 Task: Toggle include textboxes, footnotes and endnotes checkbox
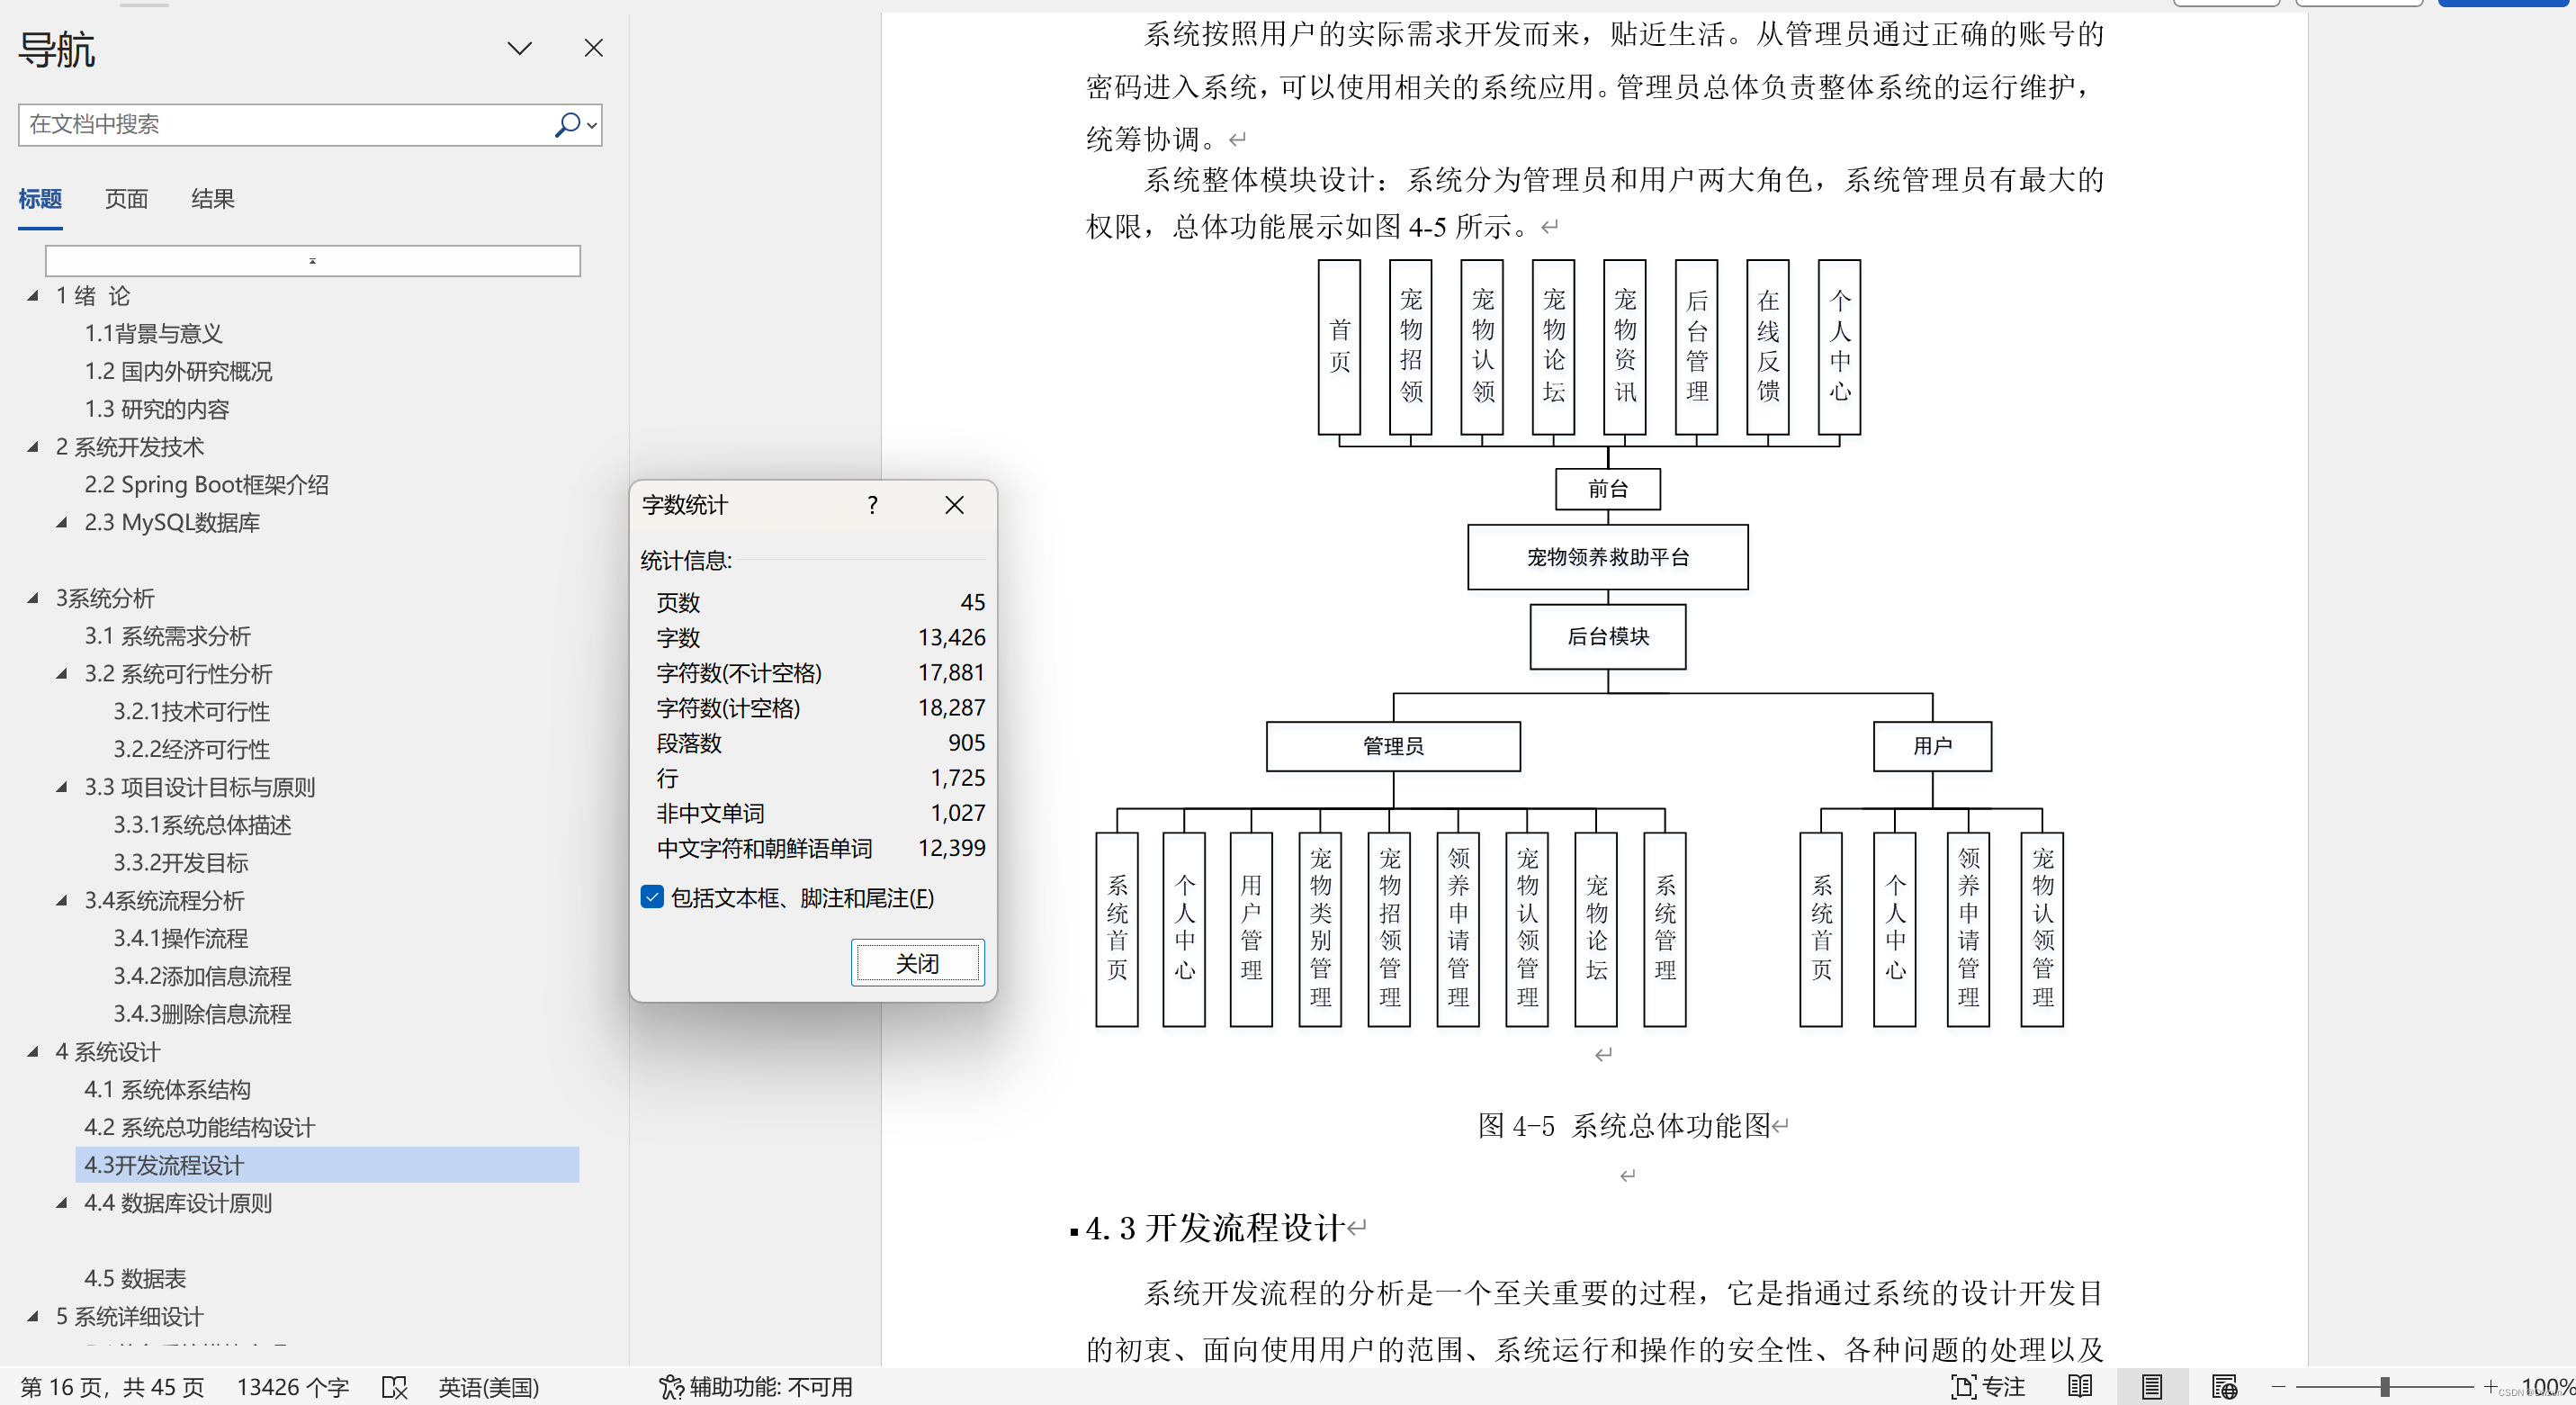[x=652, y=897]
